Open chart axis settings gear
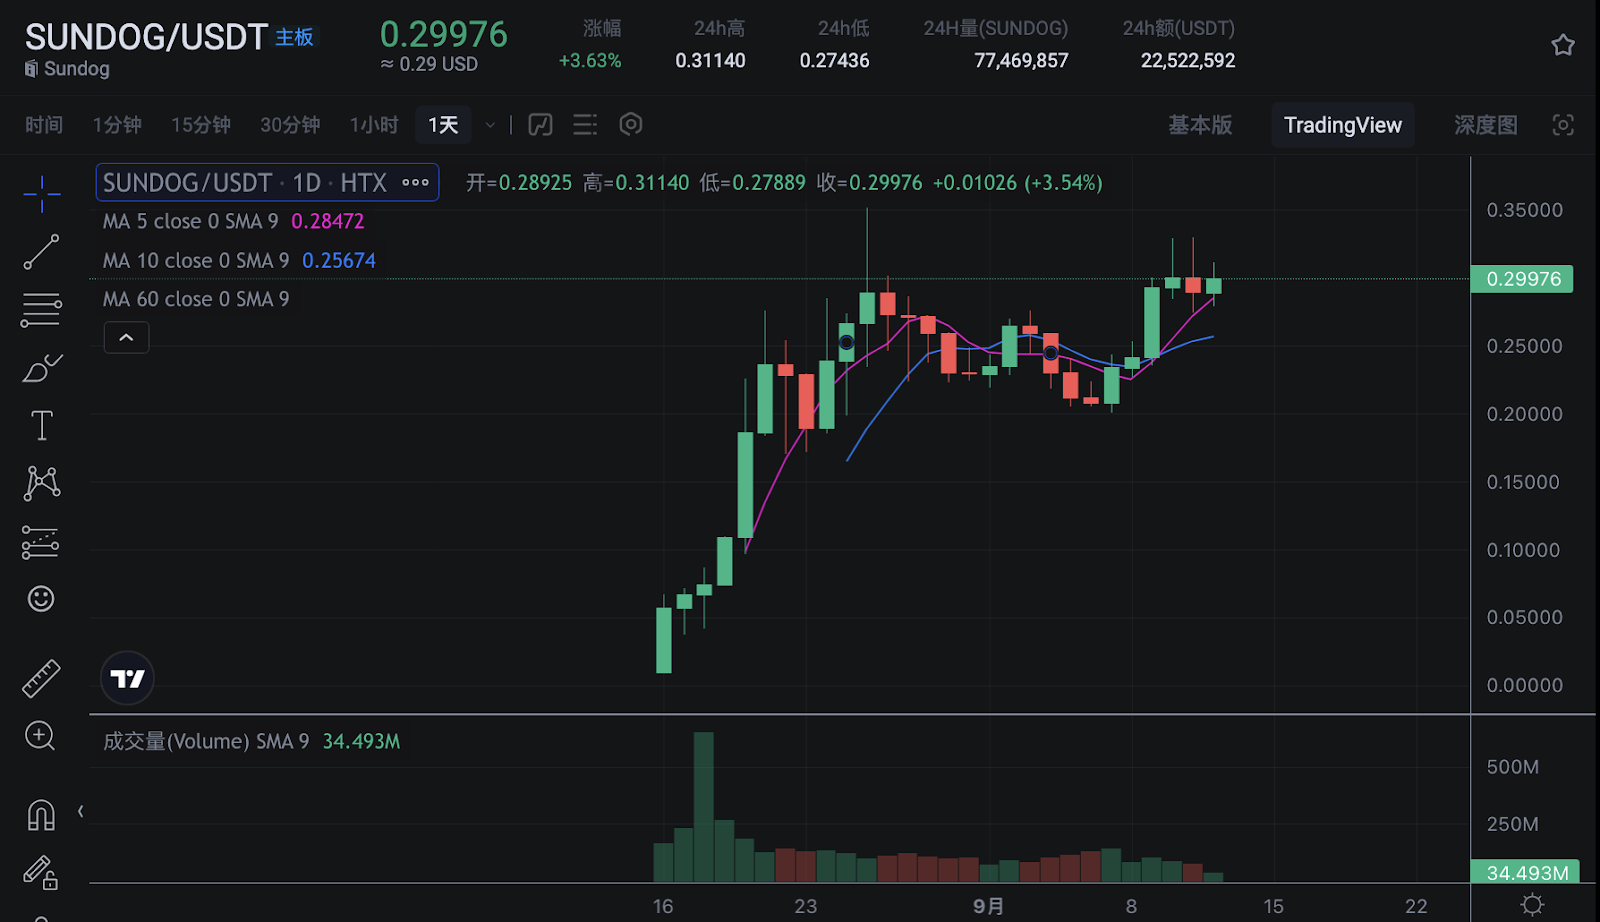This screenshot has width=1600, height=922. [1532, 905]
